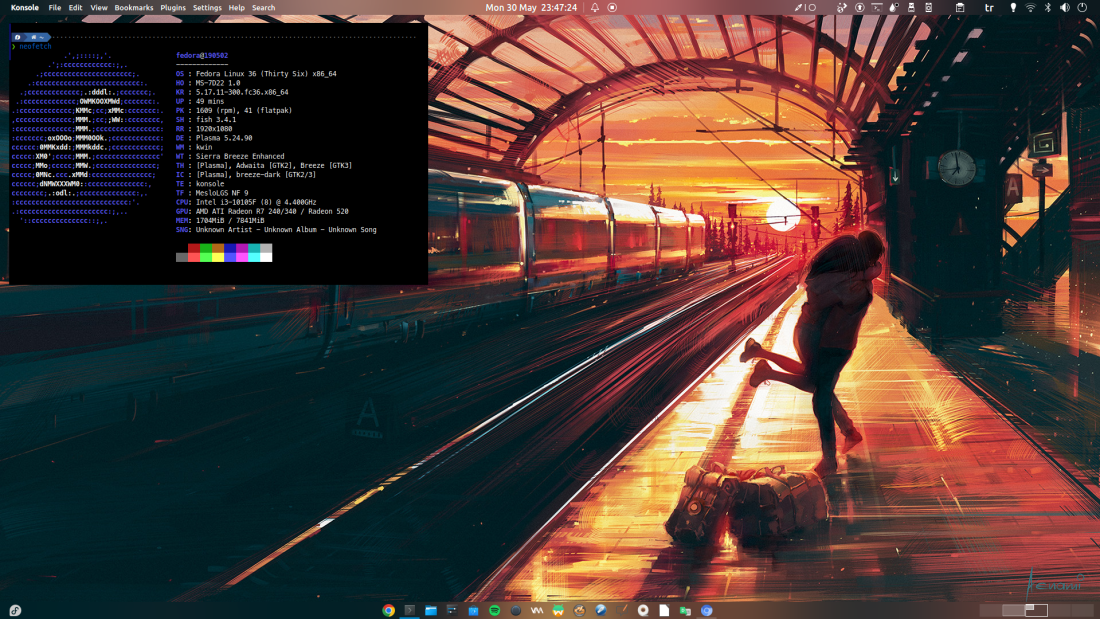Screen dimensions: 1100x619
Task: Open the Wi-Fi network icon
Action: (1031, 8)
